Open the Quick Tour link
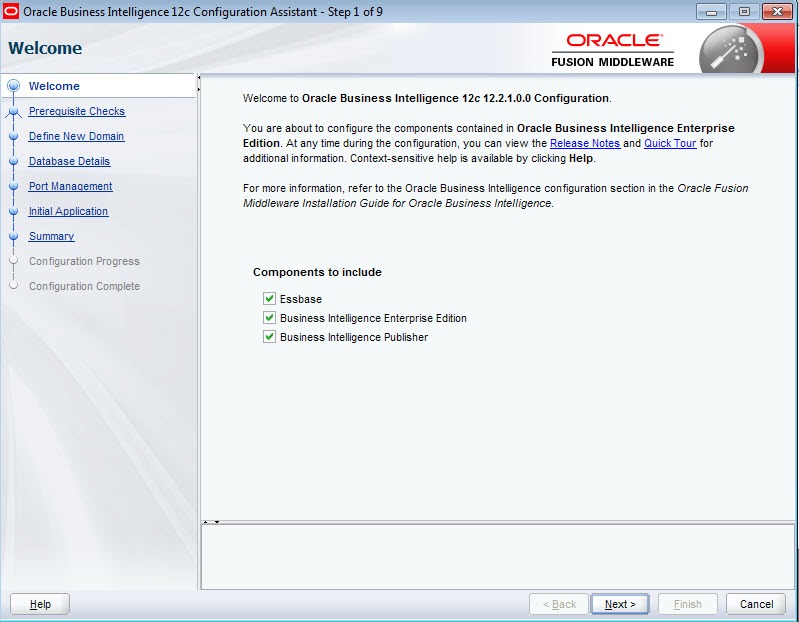Screen dimensions: 799x622 670,143
